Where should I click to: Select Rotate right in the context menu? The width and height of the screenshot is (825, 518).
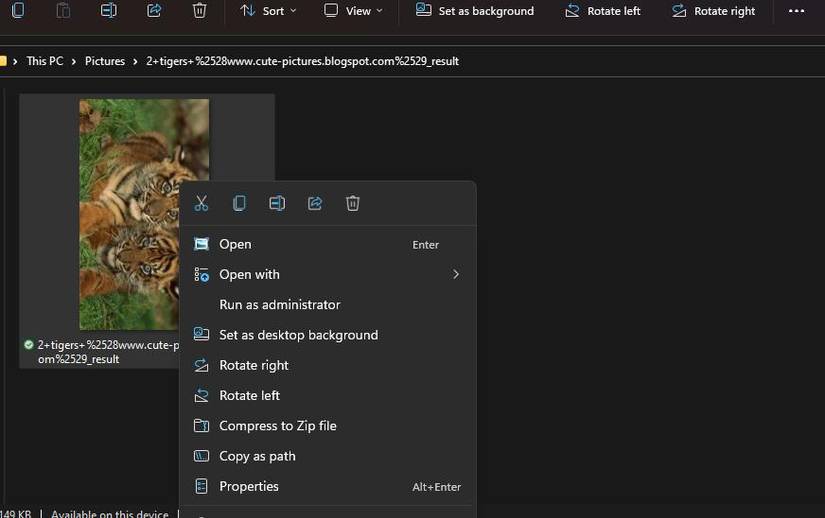(327, 365)
